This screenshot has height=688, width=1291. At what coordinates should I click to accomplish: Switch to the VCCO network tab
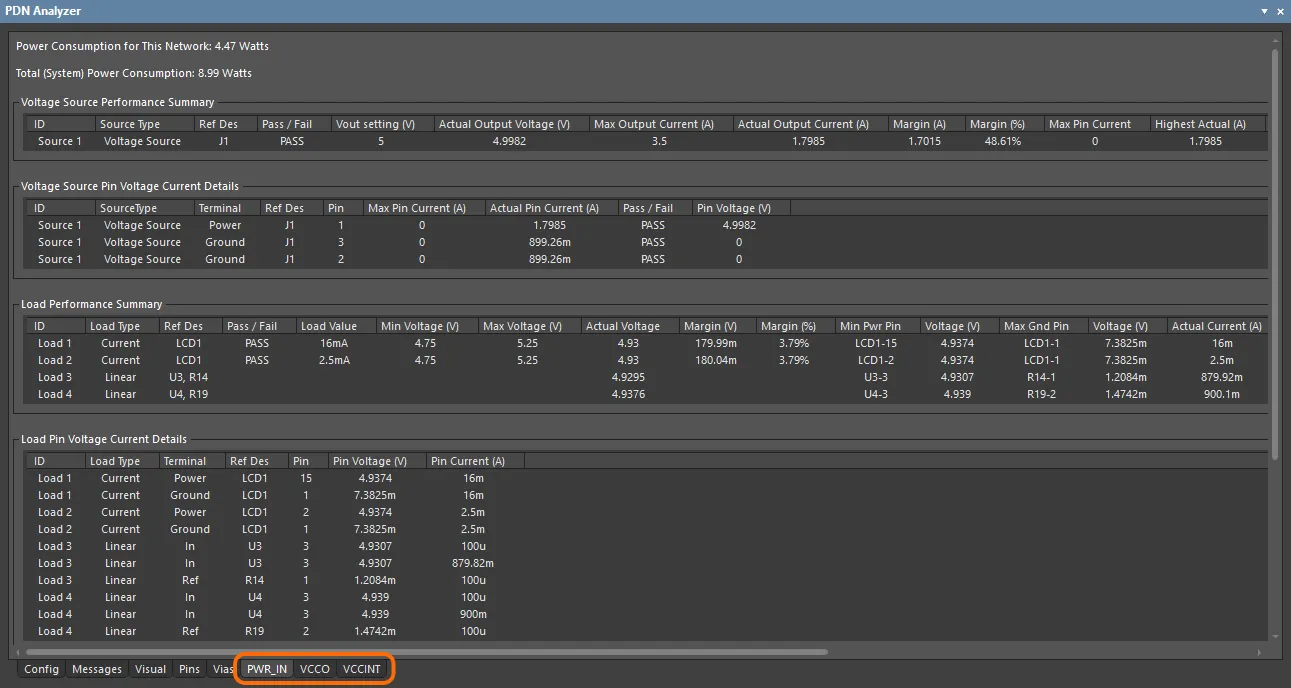(315, 669)
